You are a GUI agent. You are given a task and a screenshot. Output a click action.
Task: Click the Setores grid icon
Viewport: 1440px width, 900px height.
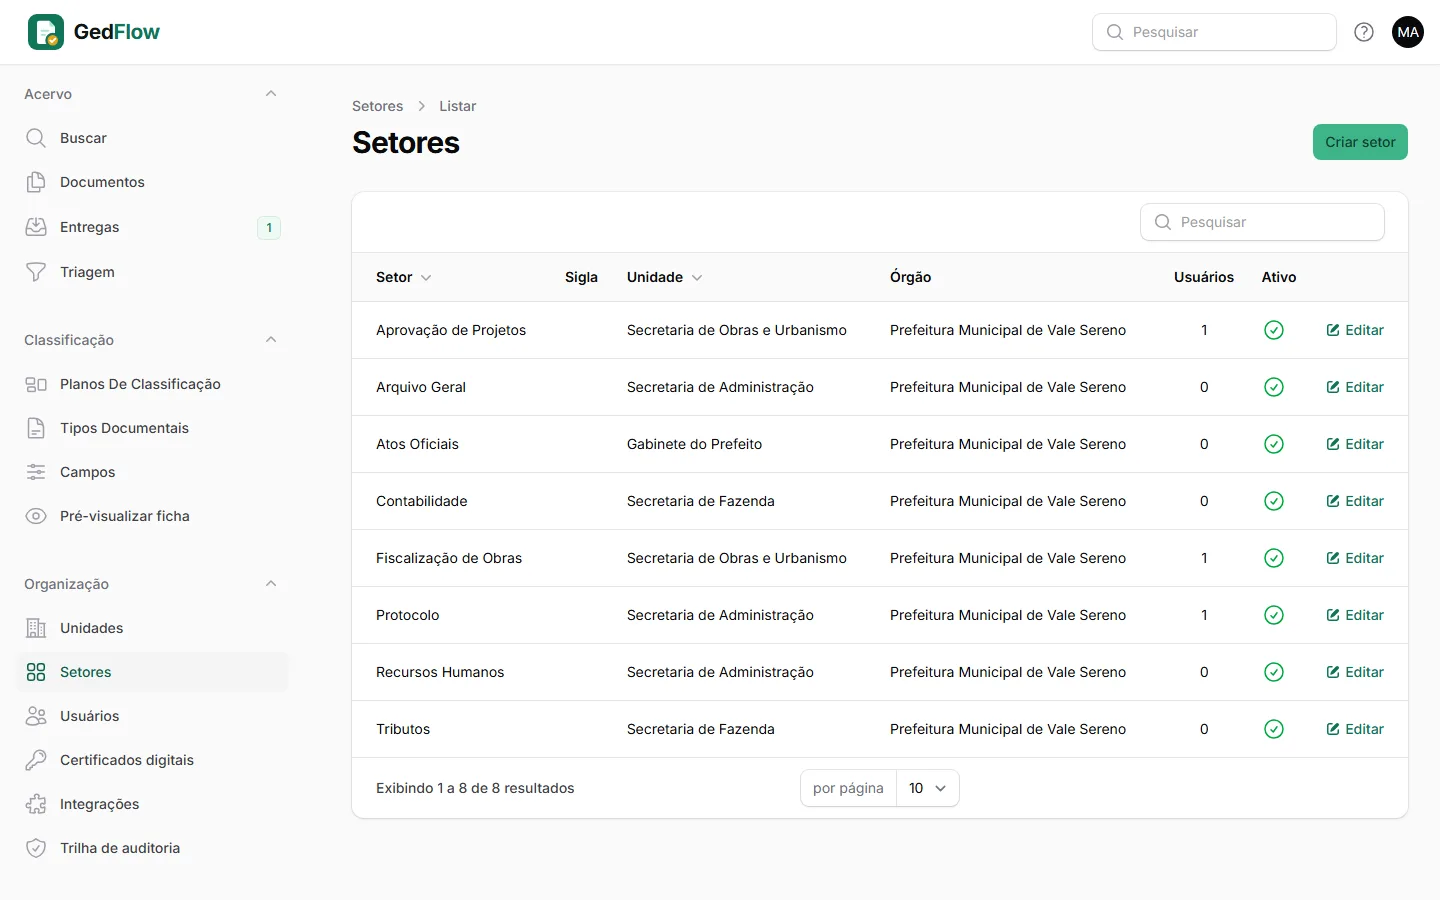(x=36, y=672)
